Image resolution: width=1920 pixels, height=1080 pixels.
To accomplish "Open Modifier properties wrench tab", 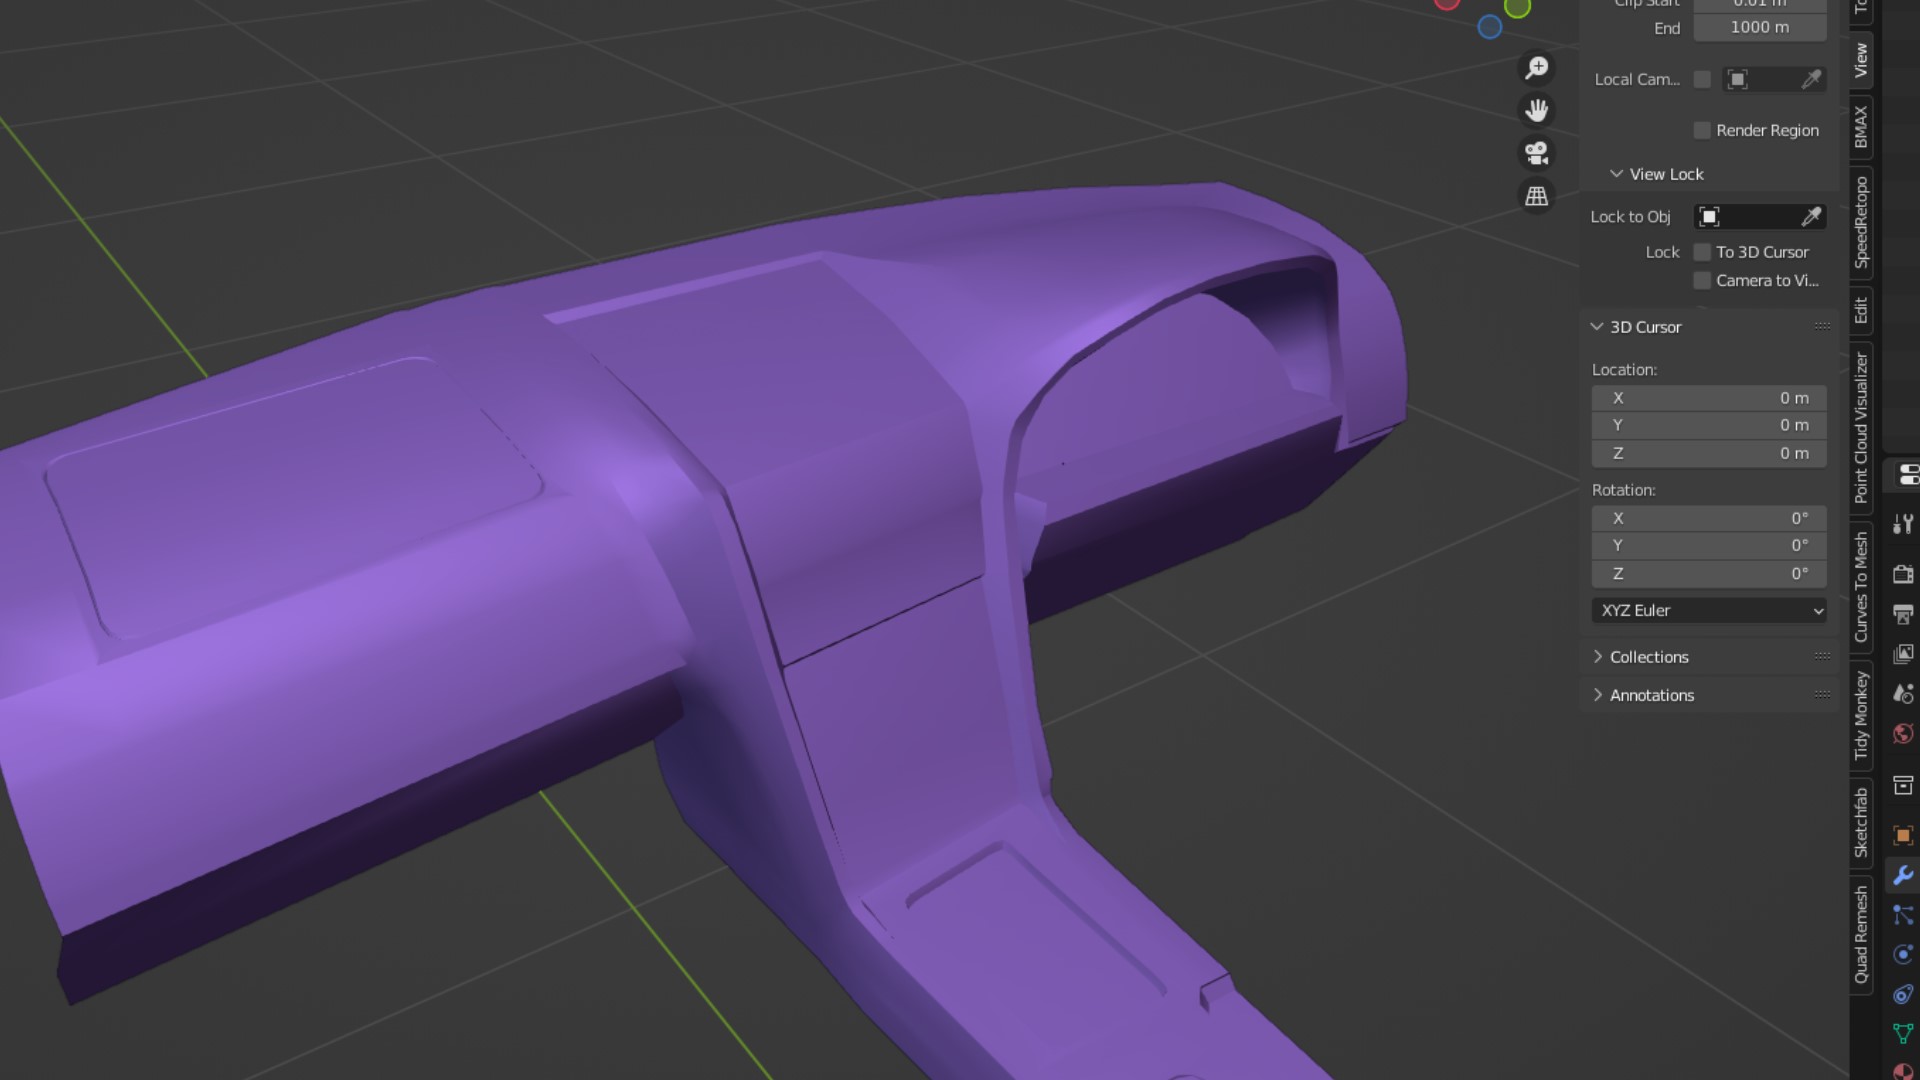I will (x=1903, y=875).
